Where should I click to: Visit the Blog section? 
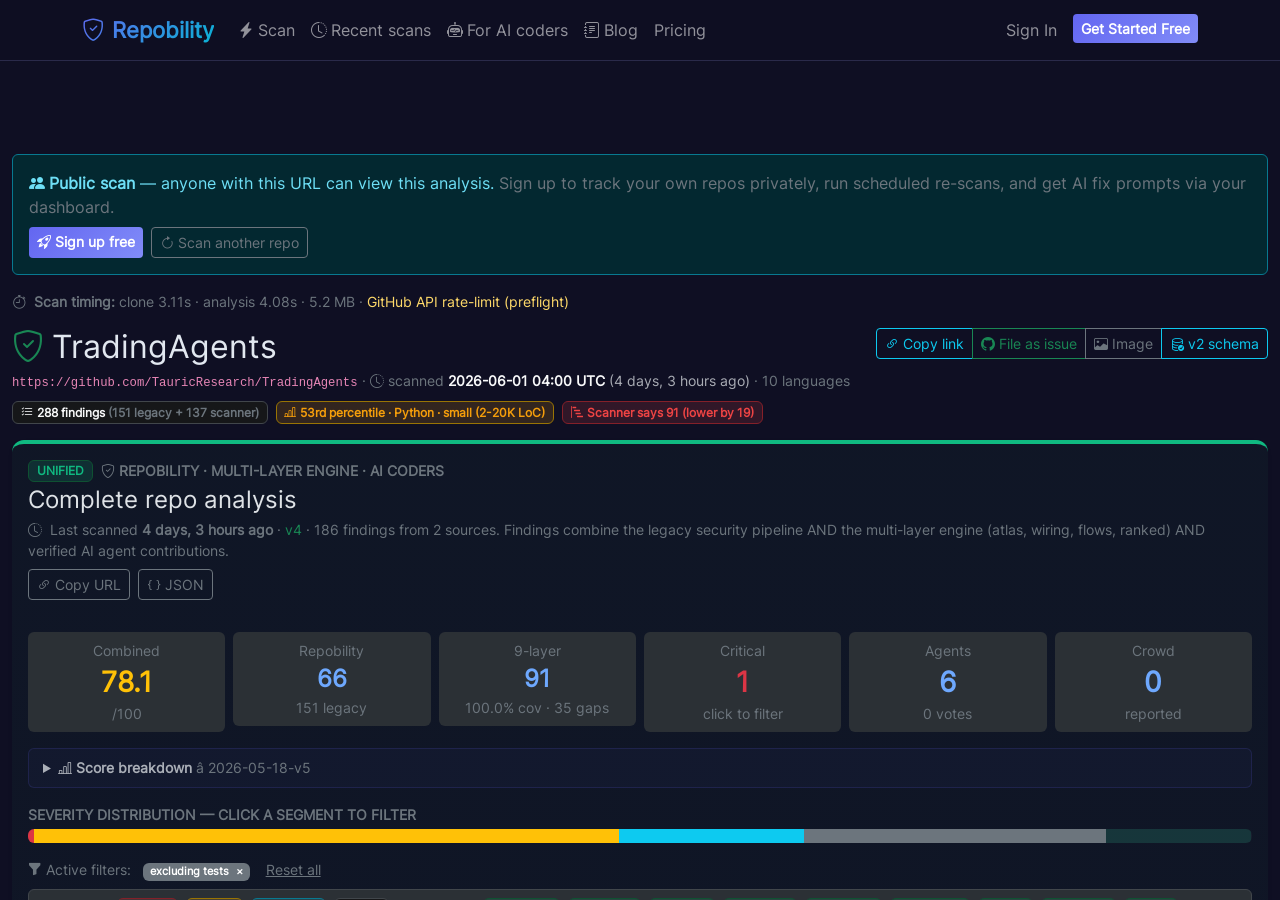[x=611, y=30]
